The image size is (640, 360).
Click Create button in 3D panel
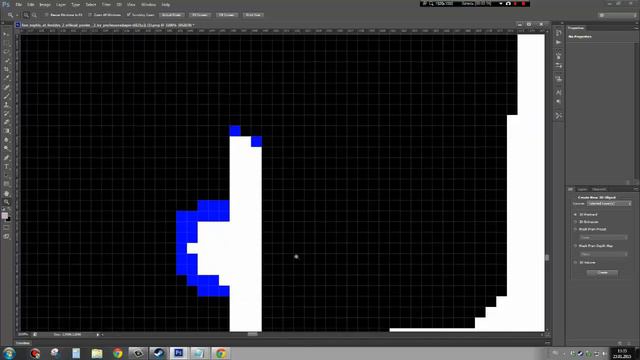602,273
